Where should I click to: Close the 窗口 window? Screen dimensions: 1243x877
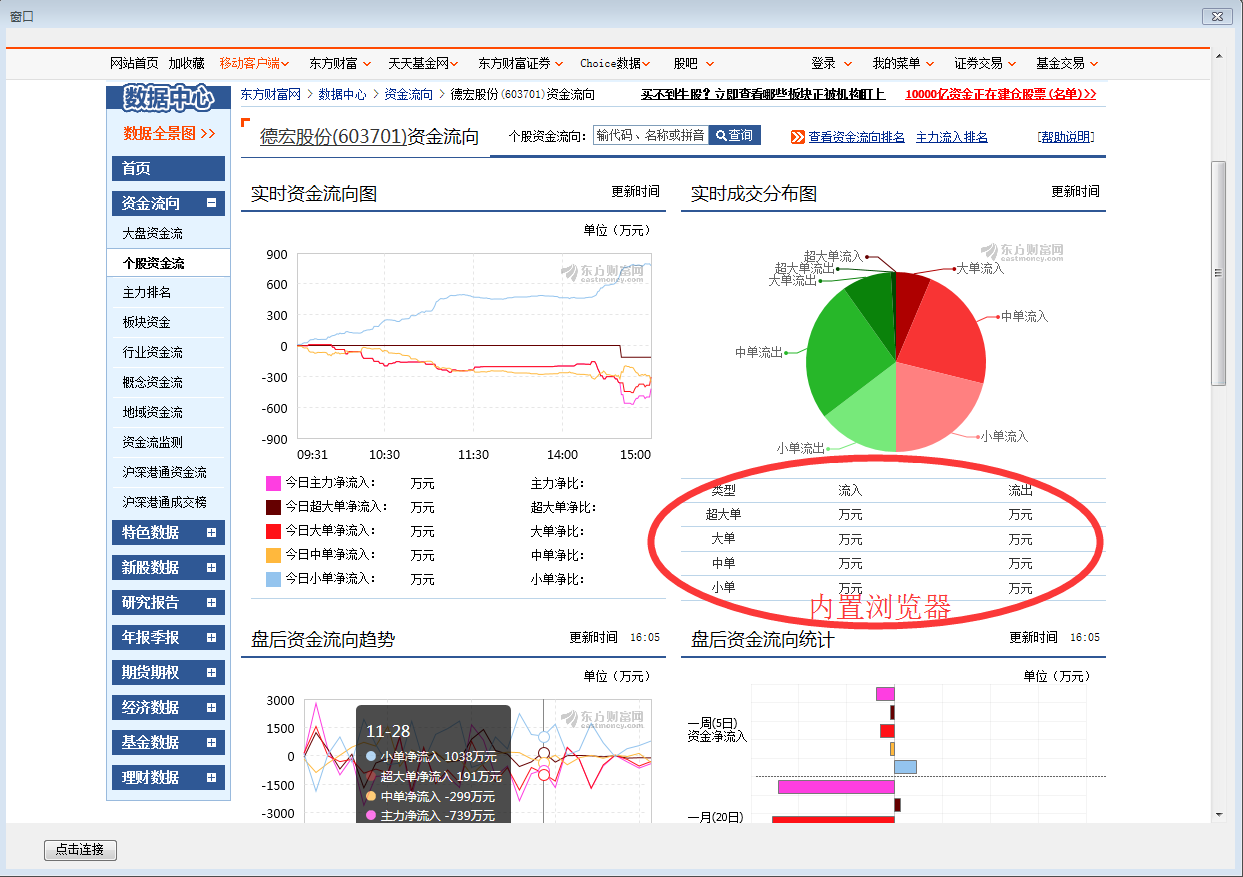point(1215,16)
